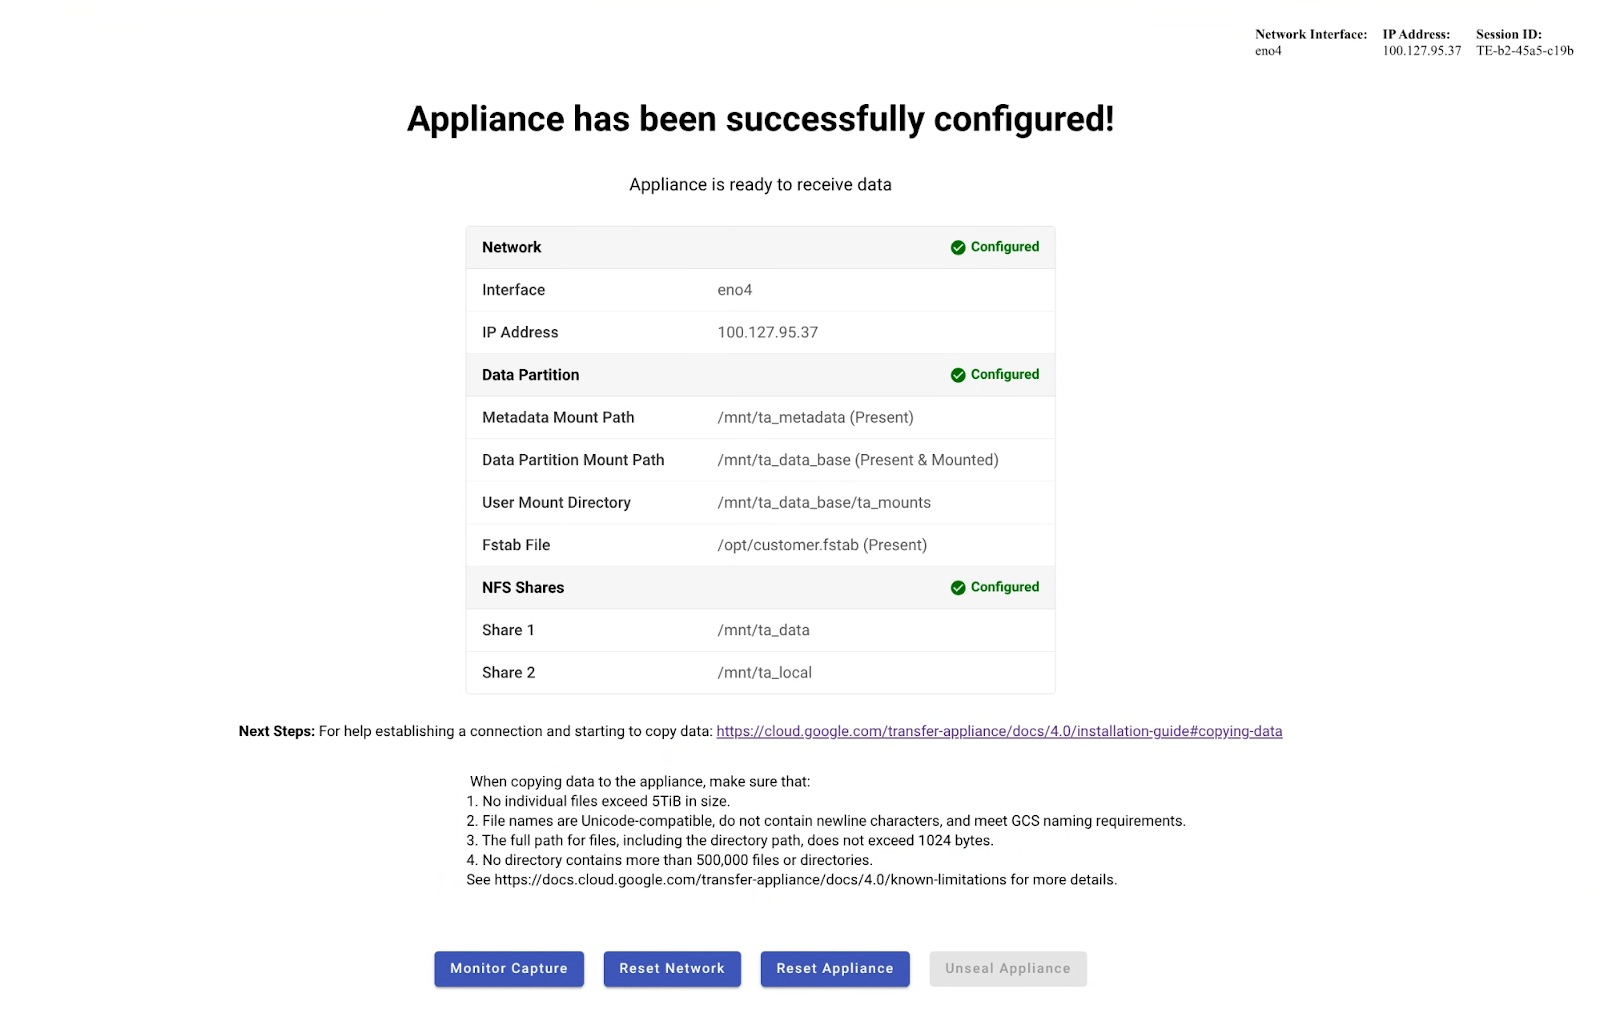
Task: Click the Configured checkmark for NFS Shares
Action: [x=958, y=587]
